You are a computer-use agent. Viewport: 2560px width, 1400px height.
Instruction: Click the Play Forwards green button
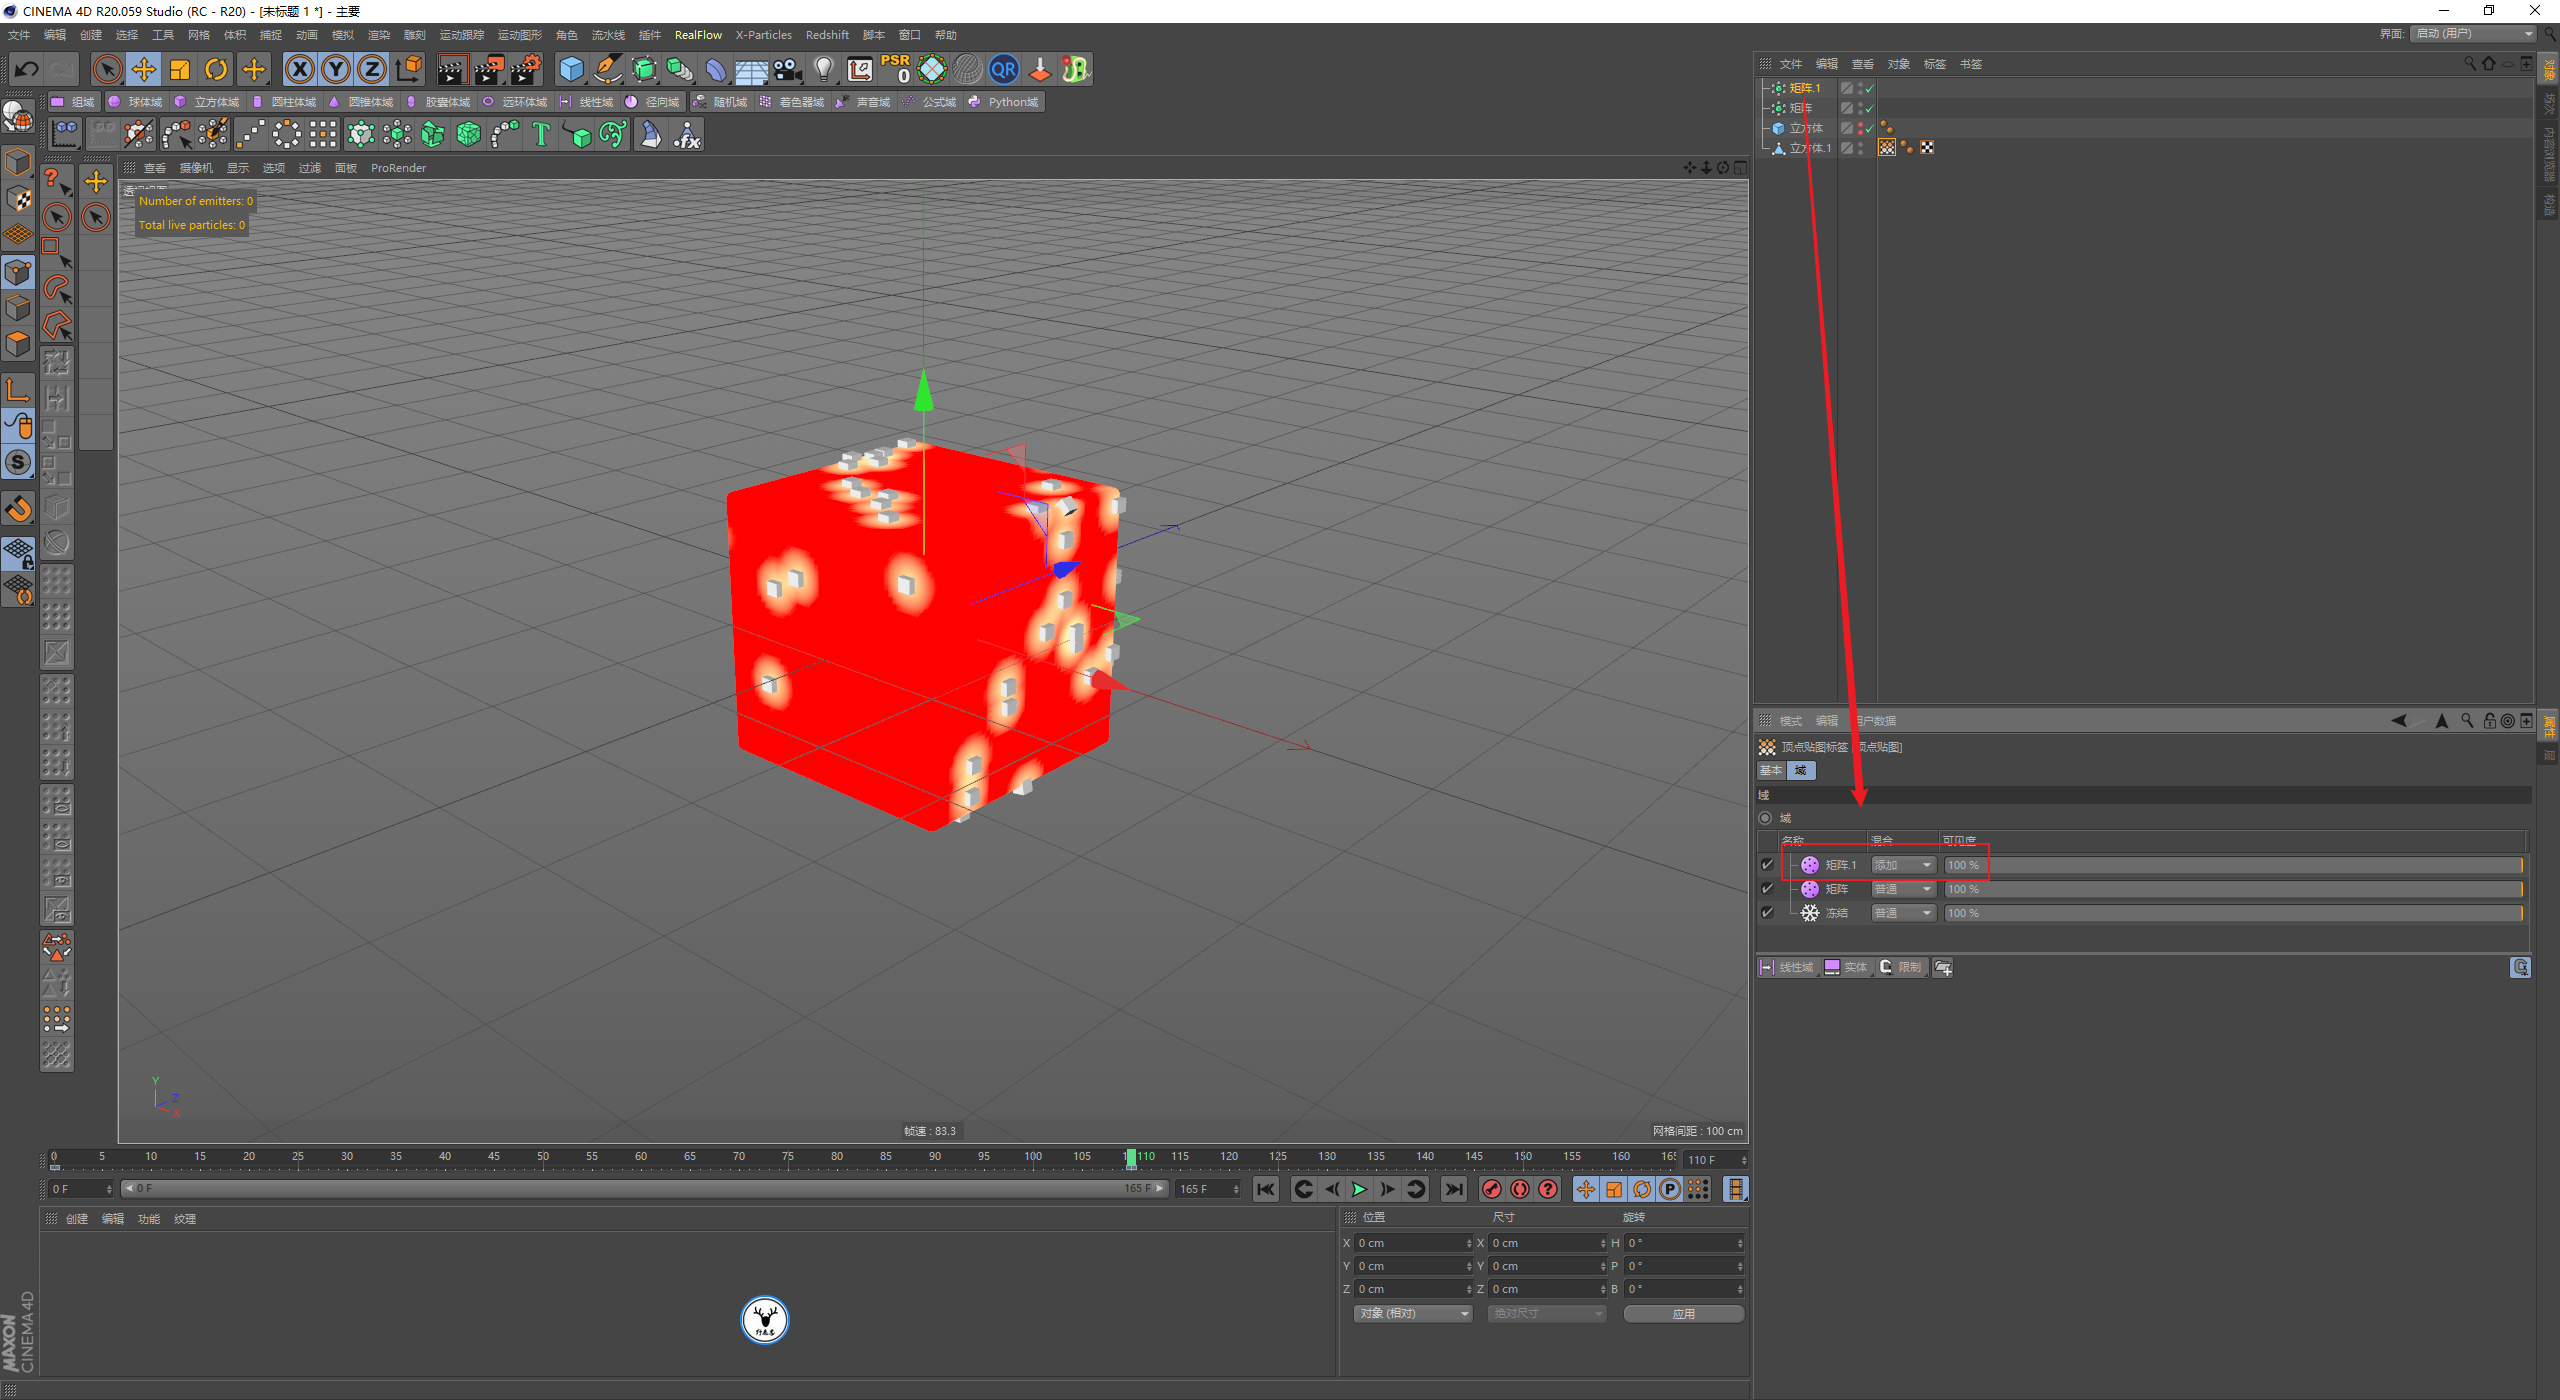tap(1359, 1189)
